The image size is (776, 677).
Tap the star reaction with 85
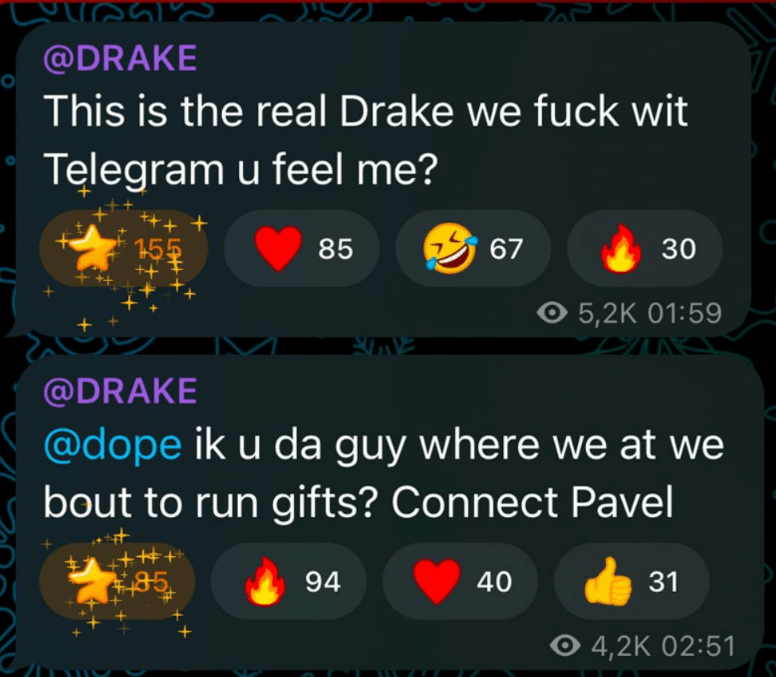point(117,581)
